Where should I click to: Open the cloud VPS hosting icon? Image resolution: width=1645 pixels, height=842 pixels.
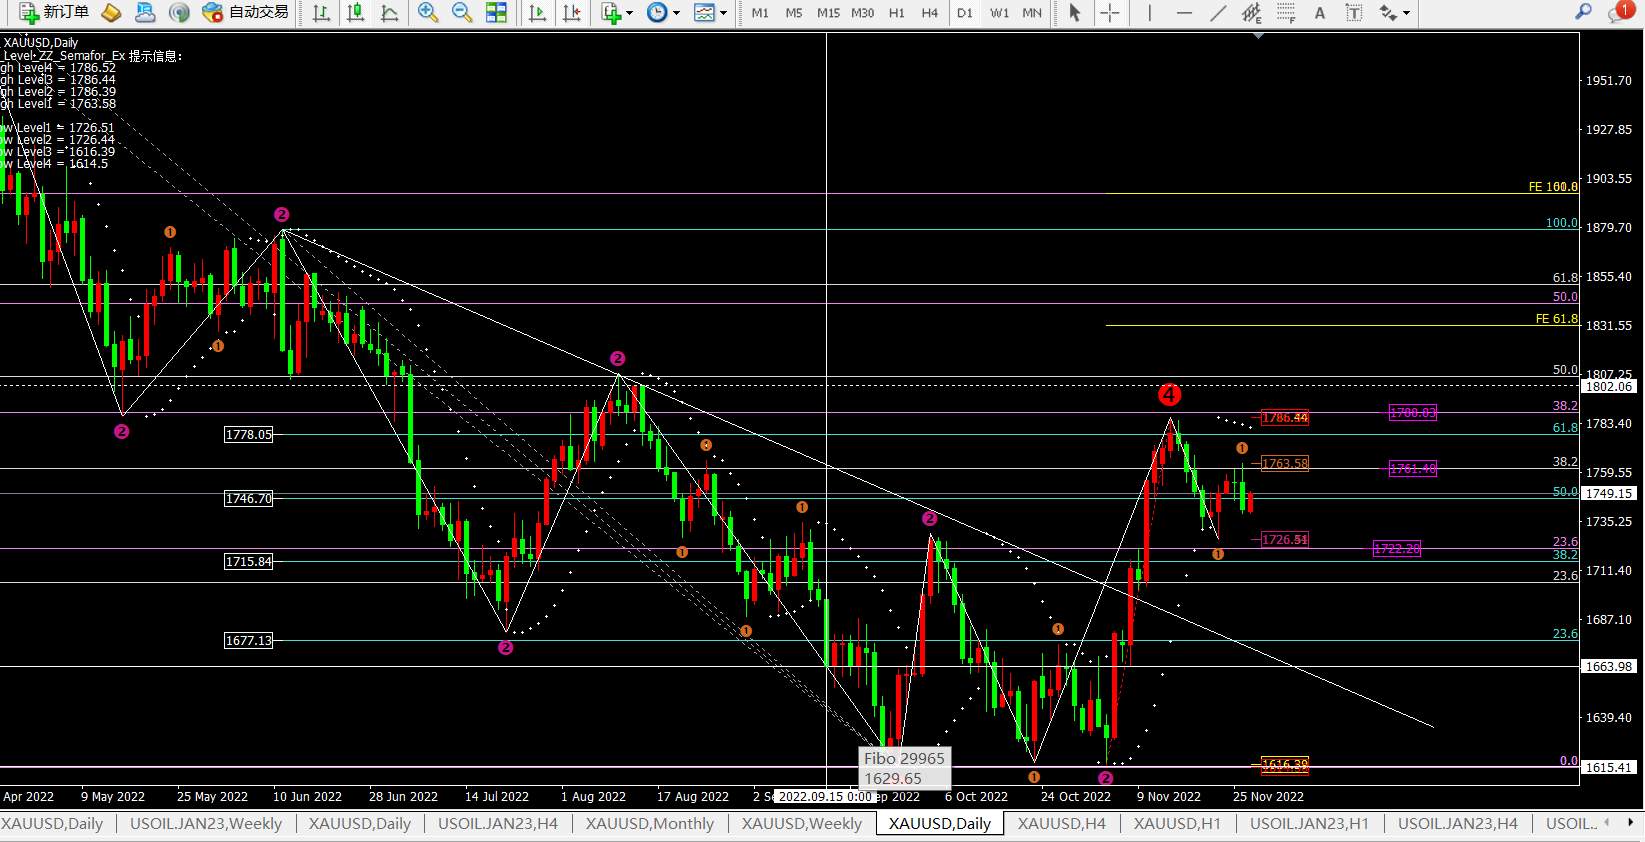click(145, 12)
